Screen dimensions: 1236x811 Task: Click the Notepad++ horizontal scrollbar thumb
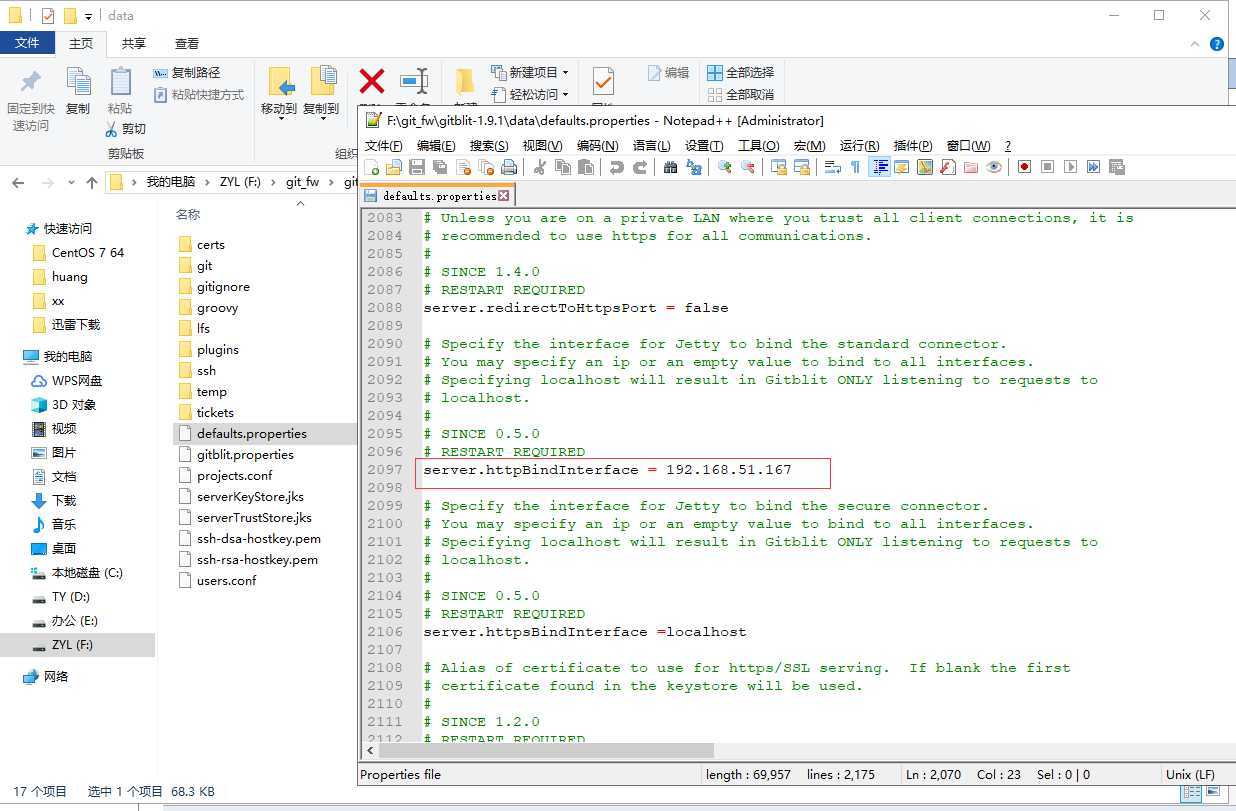coord(546,750)
